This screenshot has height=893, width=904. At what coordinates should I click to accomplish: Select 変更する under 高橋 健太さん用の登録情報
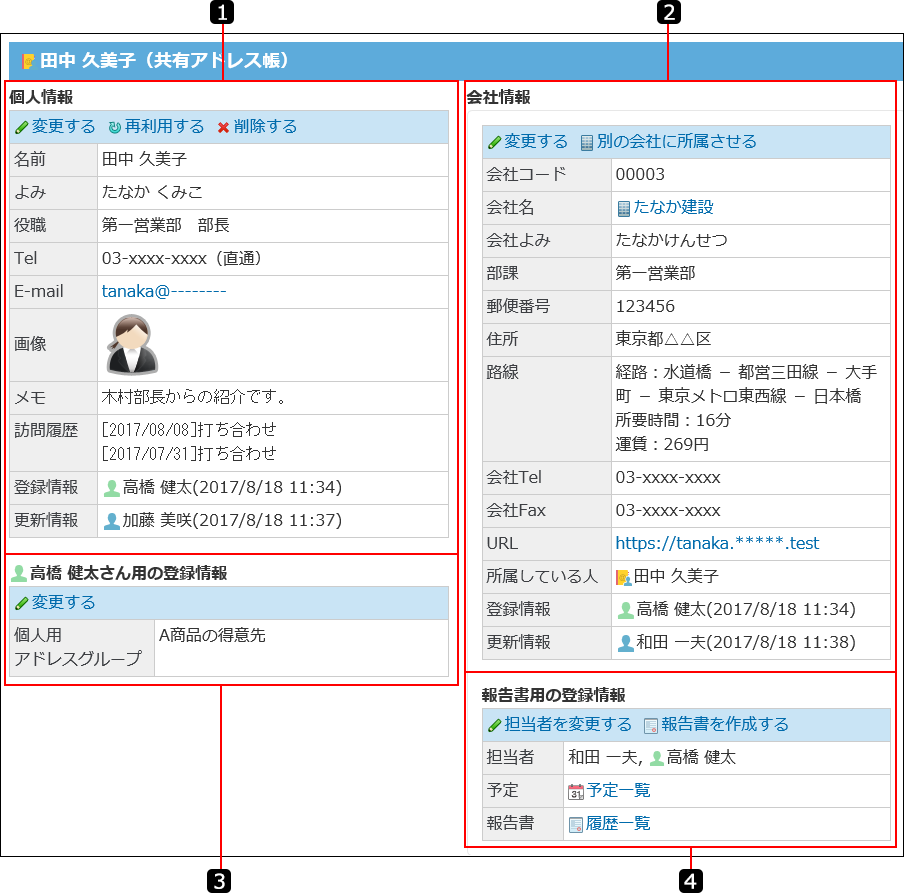63,602
